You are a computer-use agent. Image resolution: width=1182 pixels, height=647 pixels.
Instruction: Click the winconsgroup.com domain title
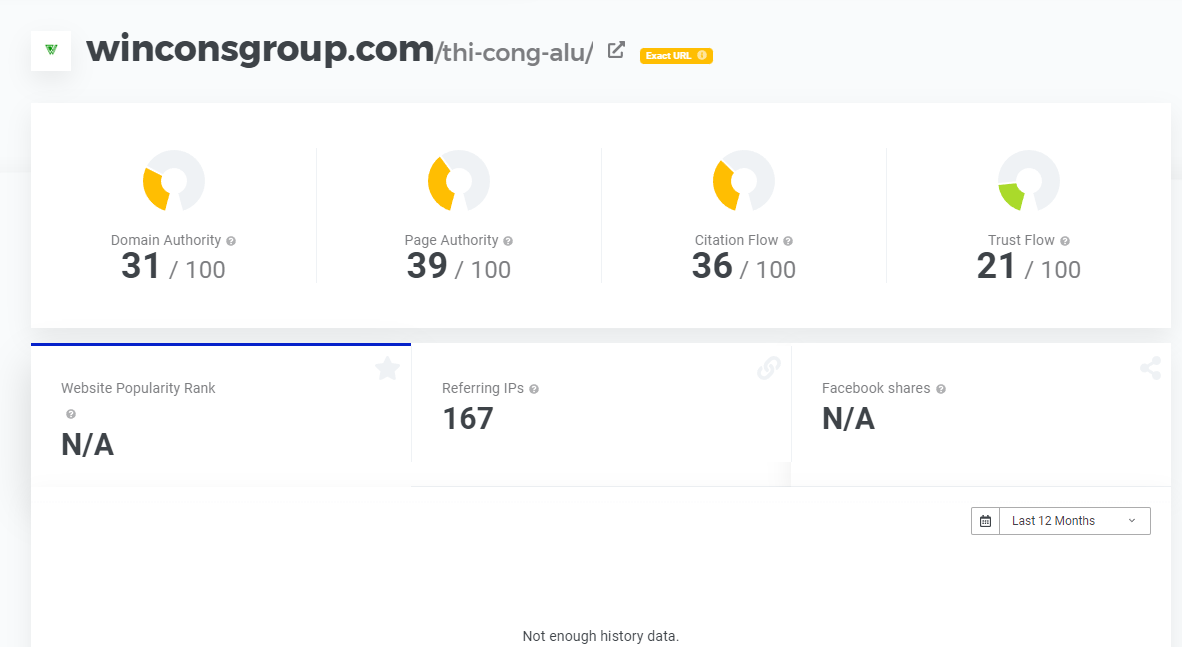(260, 49)
